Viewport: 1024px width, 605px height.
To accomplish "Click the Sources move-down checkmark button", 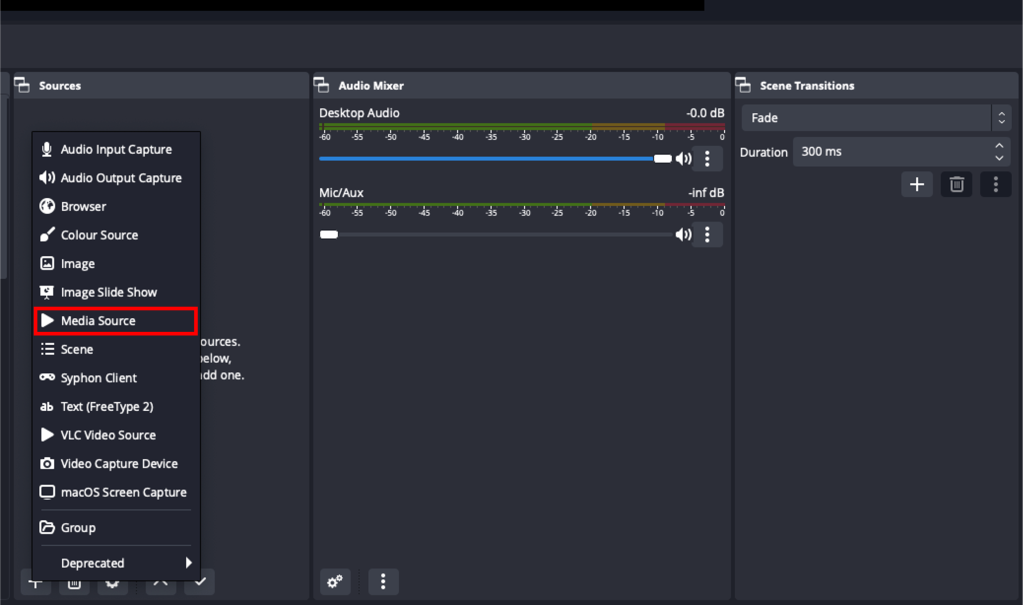I will [200, 581].
